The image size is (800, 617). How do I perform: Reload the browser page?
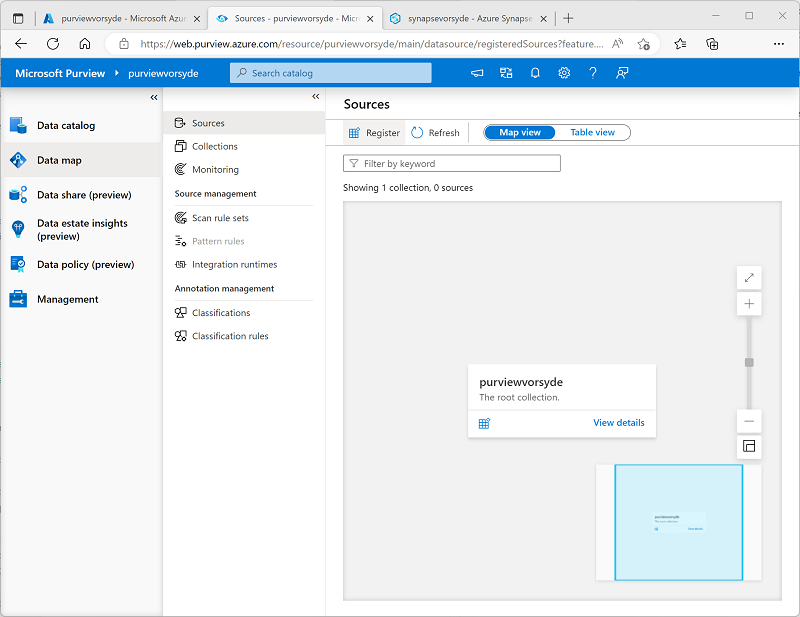click(53, 44)
